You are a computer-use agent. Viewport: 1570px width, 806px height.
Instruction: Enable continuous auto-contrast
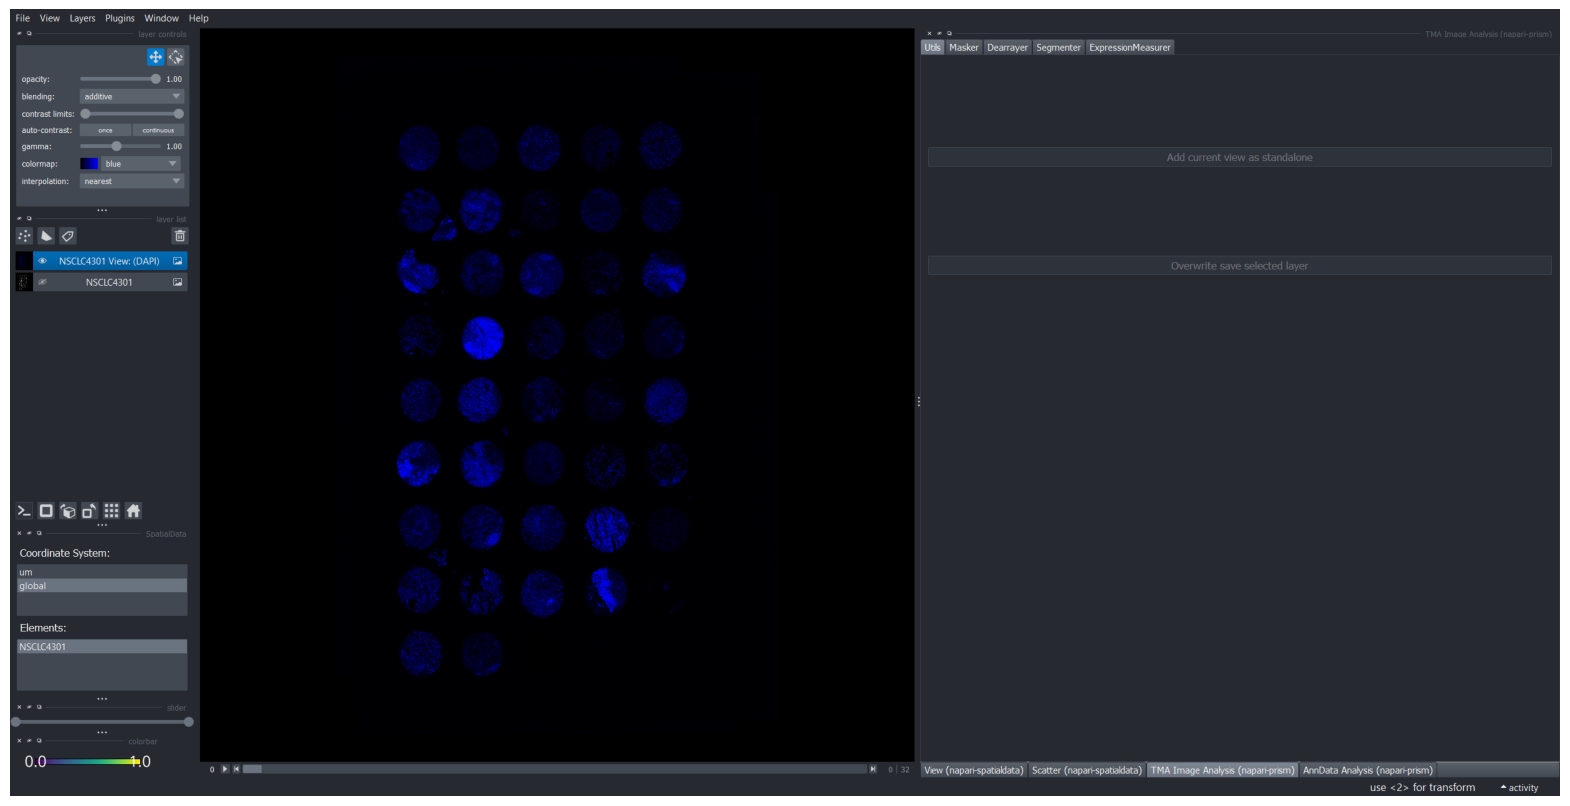158,130
